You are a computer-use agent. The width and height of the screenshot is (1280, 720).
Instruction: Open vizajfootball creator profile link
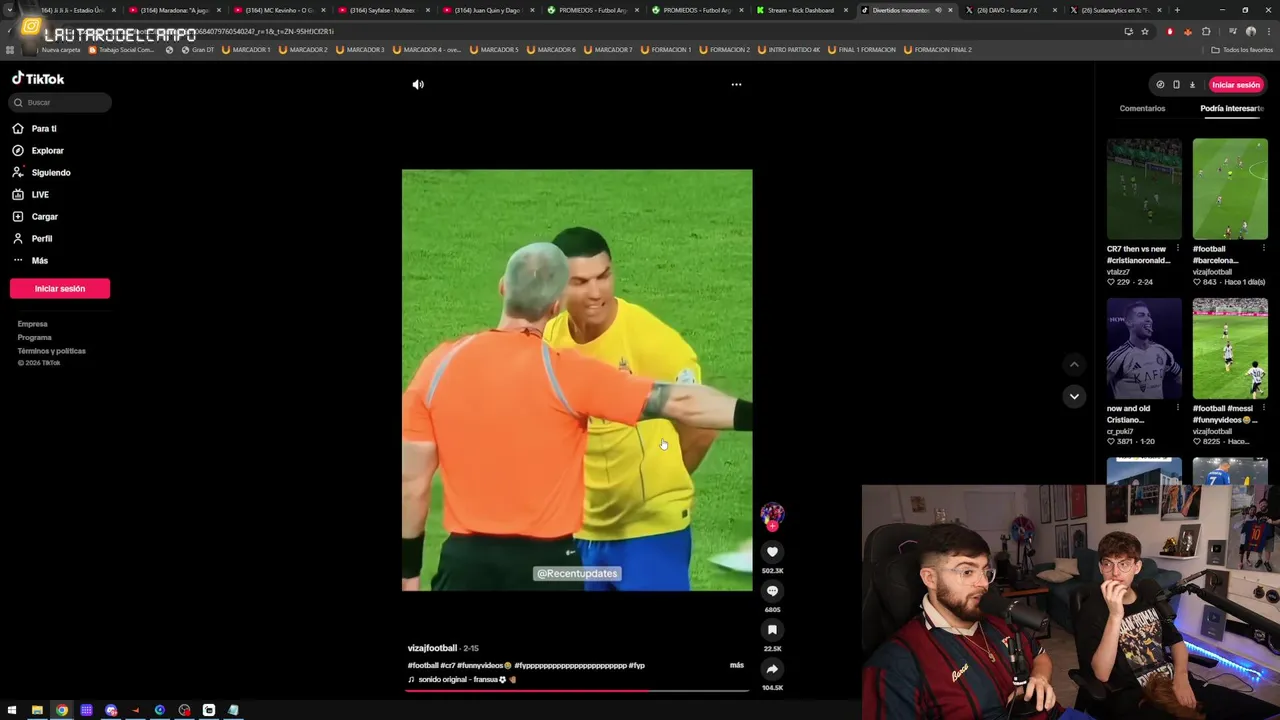pyautogui.click(x=432, y=648)
